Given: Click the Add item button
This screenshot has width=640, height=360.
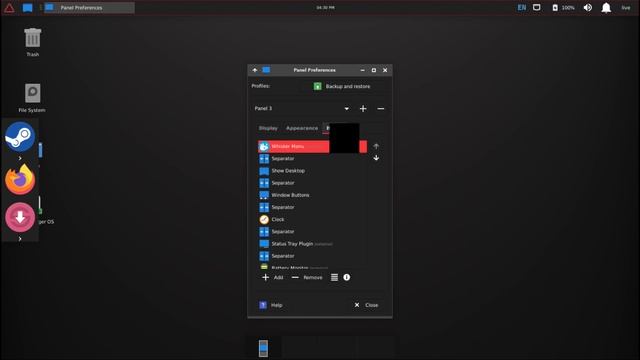Looking at the screenshot, I should click(x=272, y=278).
